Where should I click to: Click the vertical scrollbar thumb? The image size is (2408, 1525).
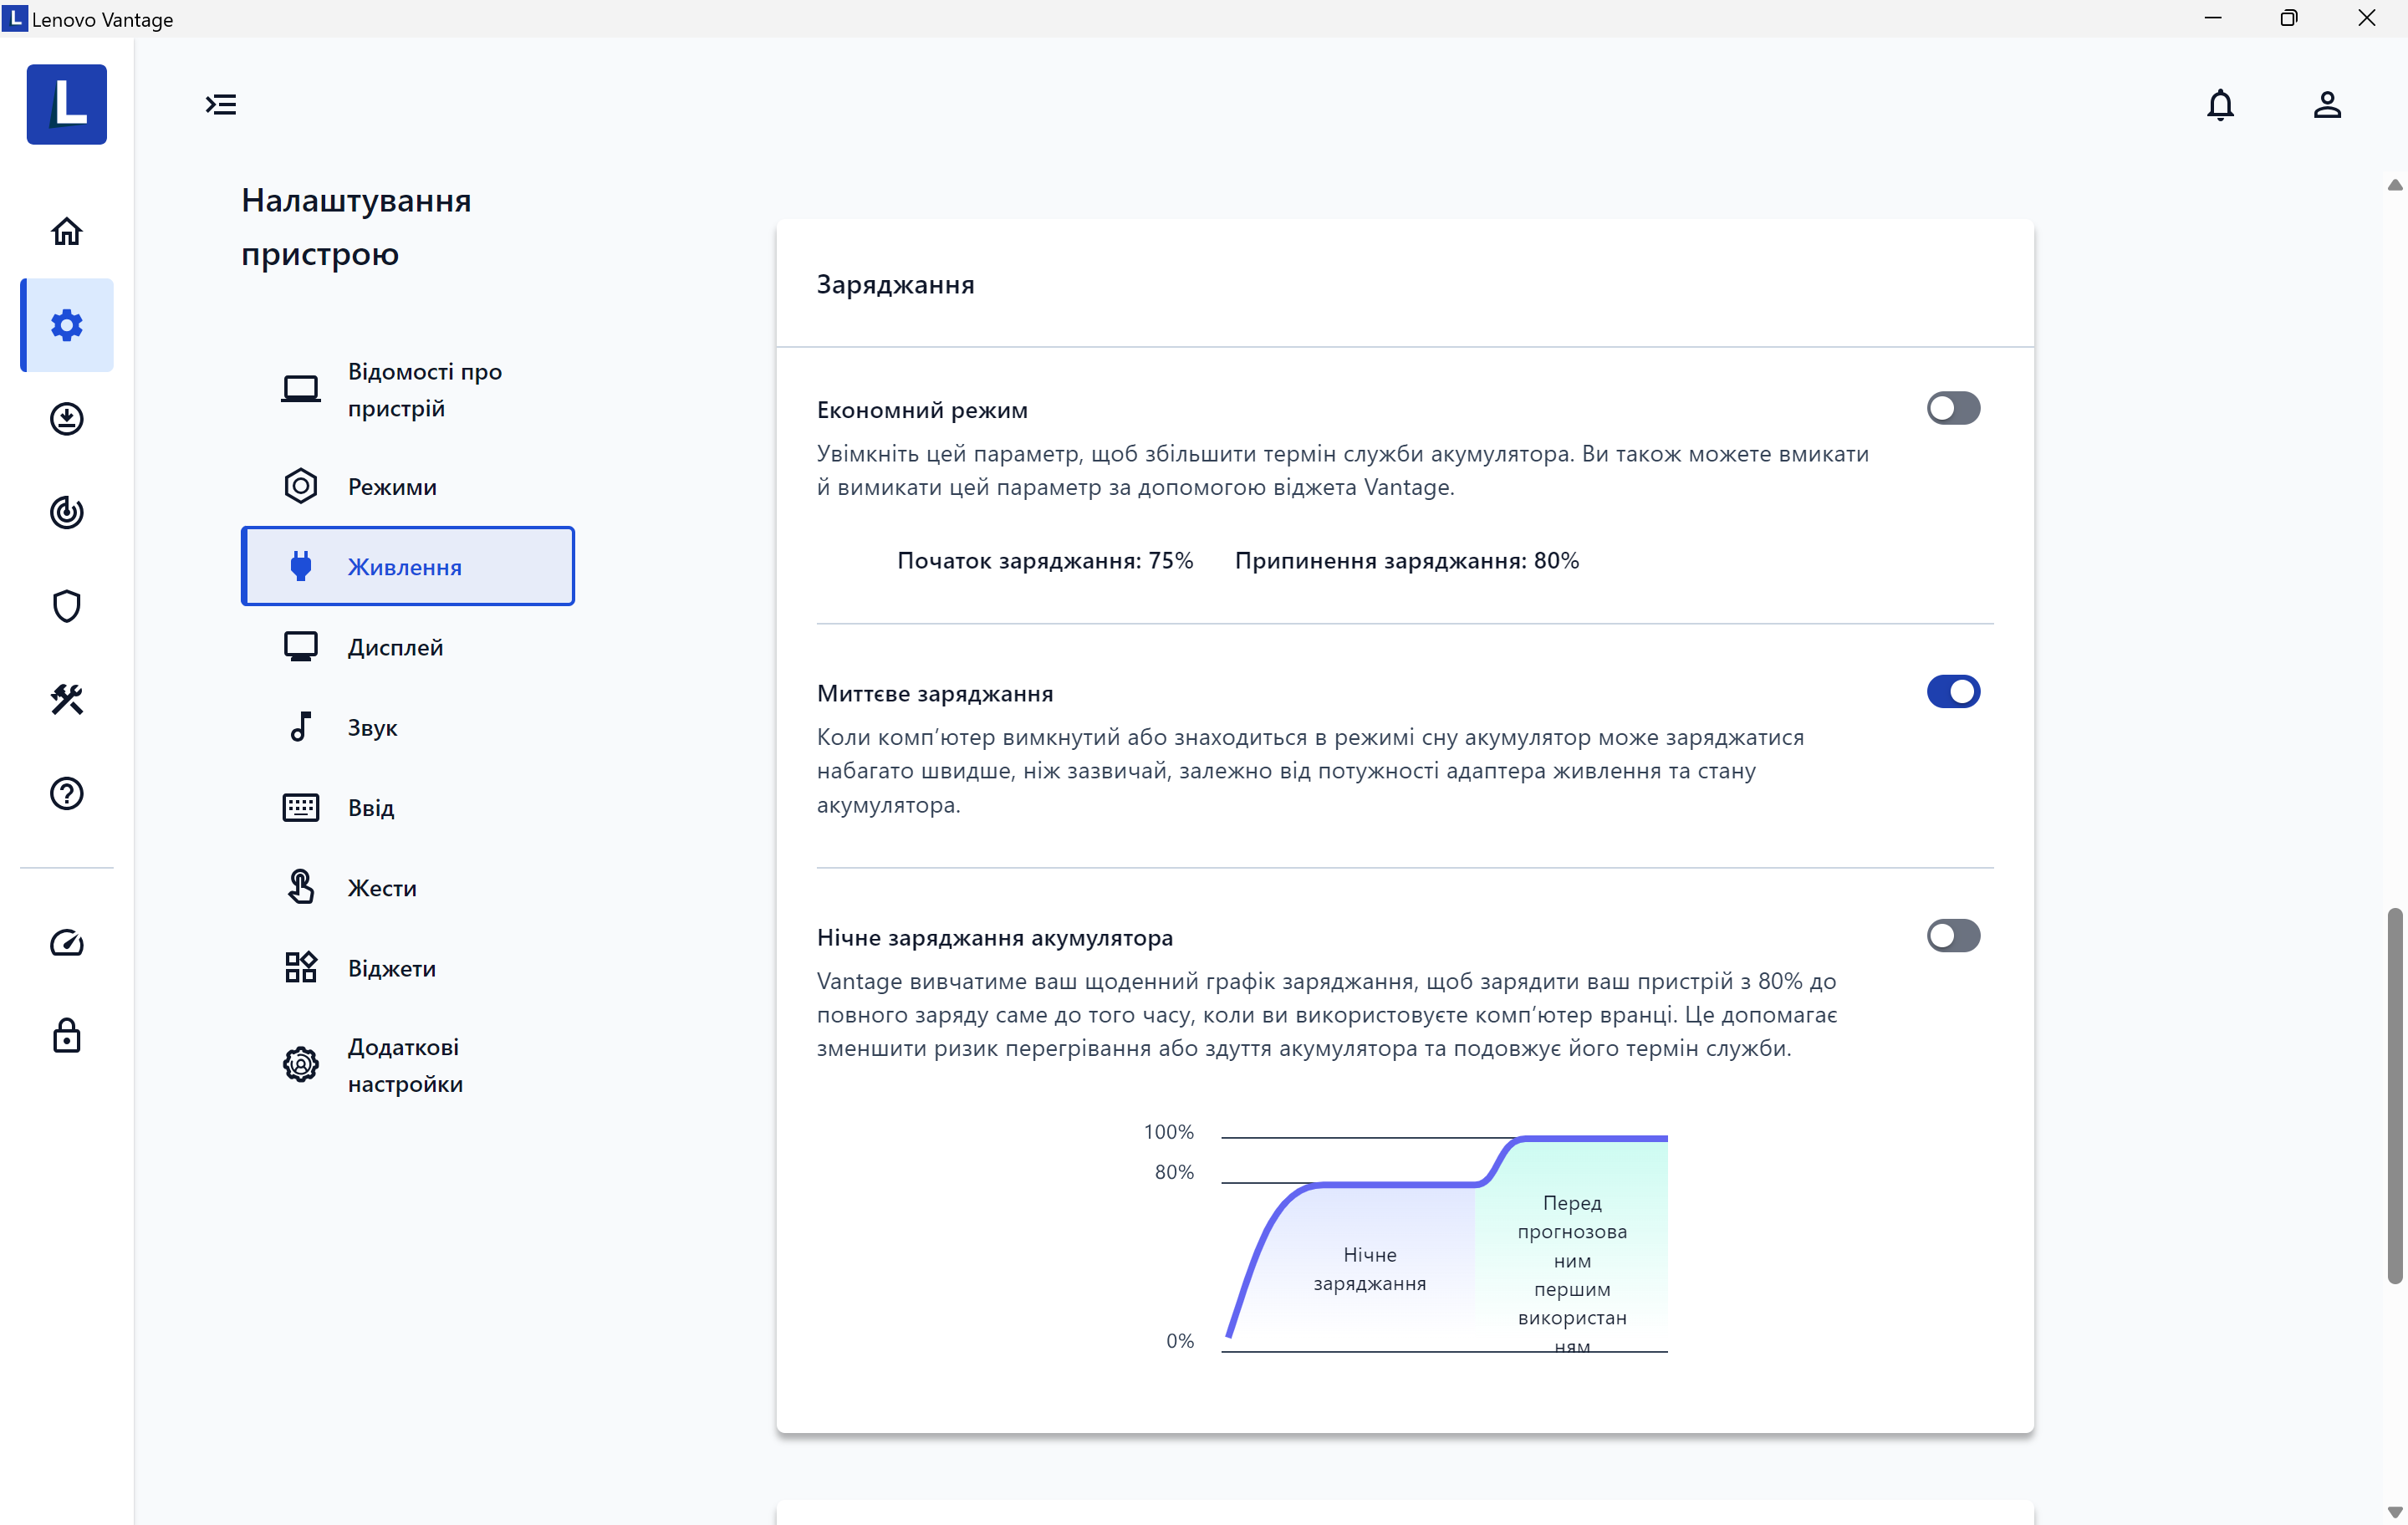pos(2394,1095)
